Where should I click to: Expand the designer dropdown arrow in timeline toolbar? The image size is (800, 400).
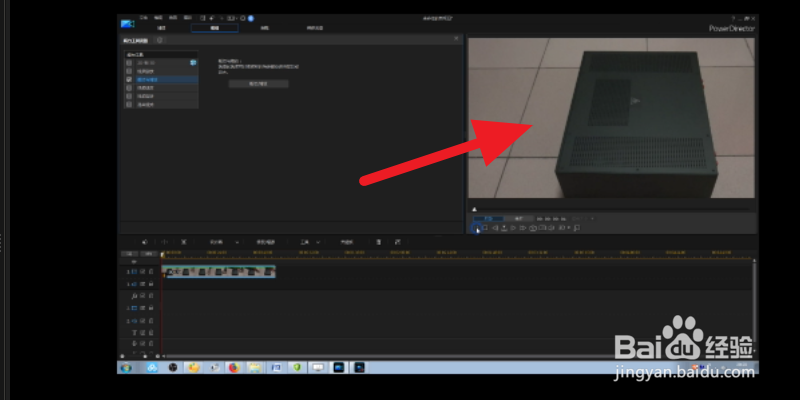coord(237,242)
